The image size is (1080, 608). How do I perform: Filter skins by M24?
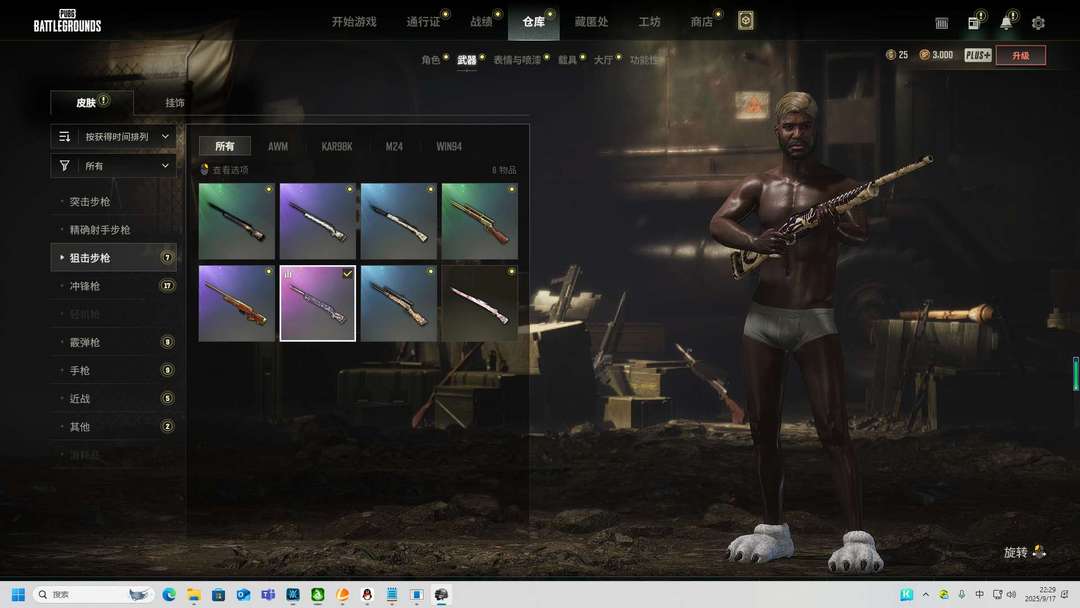coord(394,146)
